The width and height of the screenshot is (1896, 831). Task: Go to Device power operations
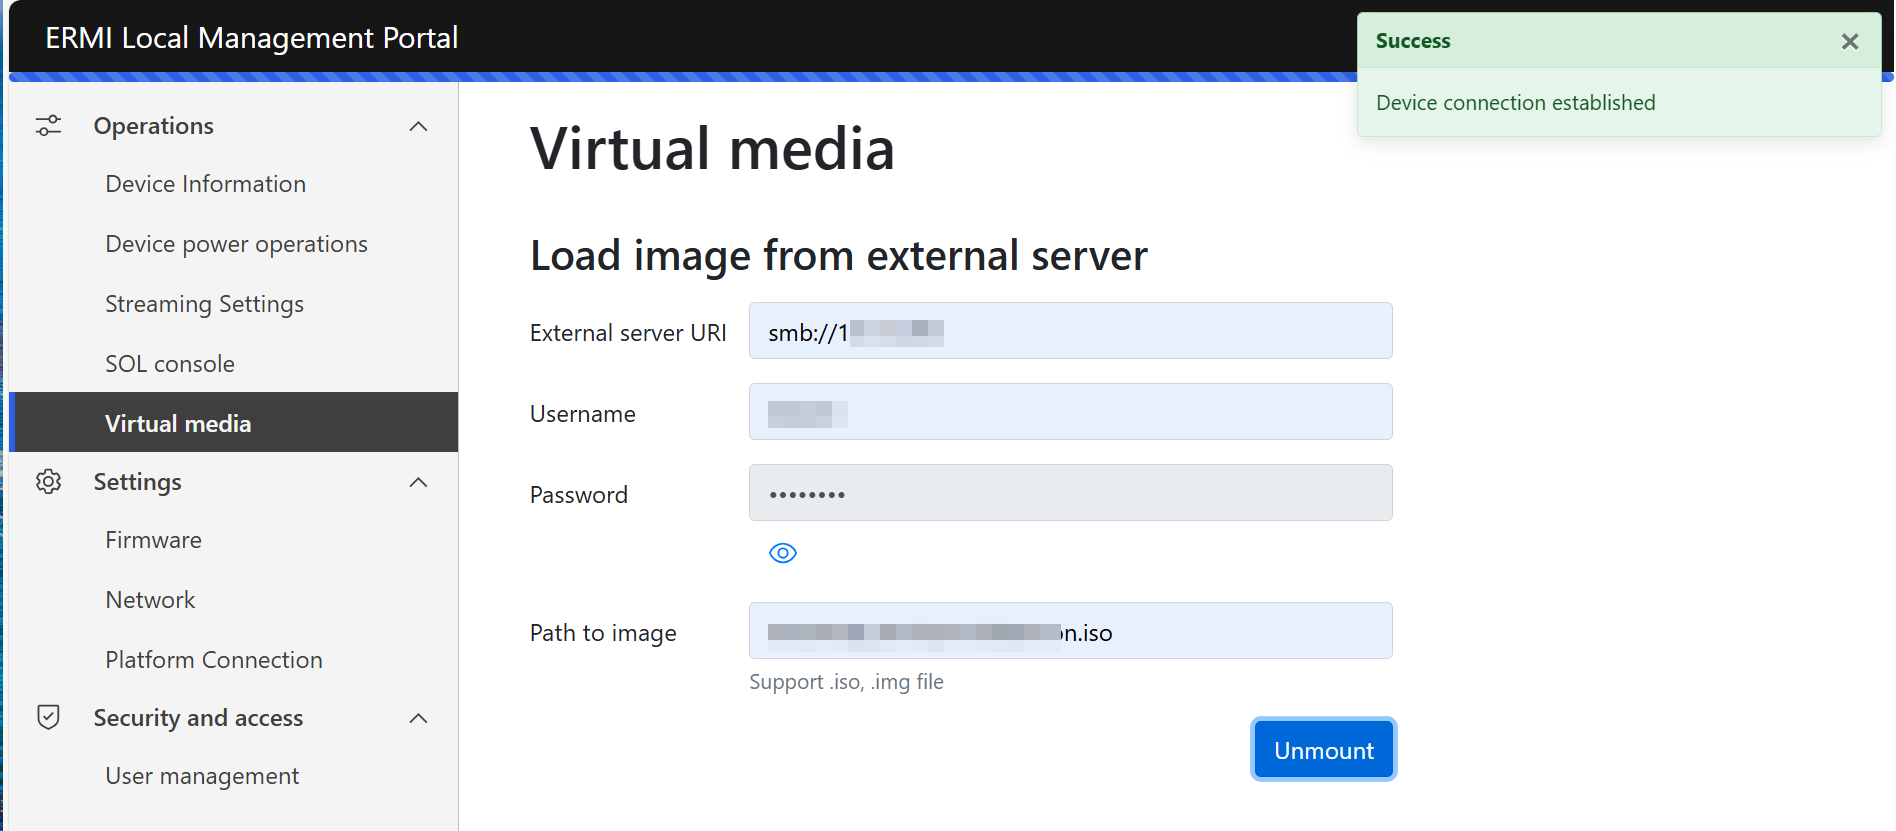click(236, 244)
